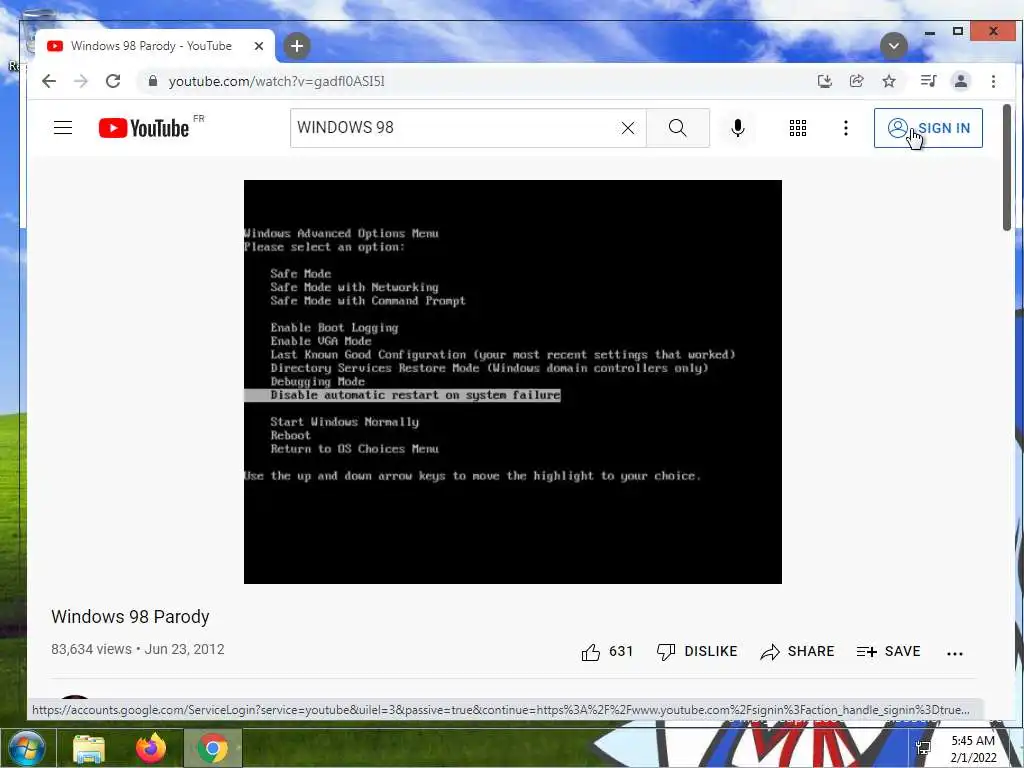Click the SHARE button
Image resolution: width=1024 pixels, height=768 pixels.
point(797,652)
